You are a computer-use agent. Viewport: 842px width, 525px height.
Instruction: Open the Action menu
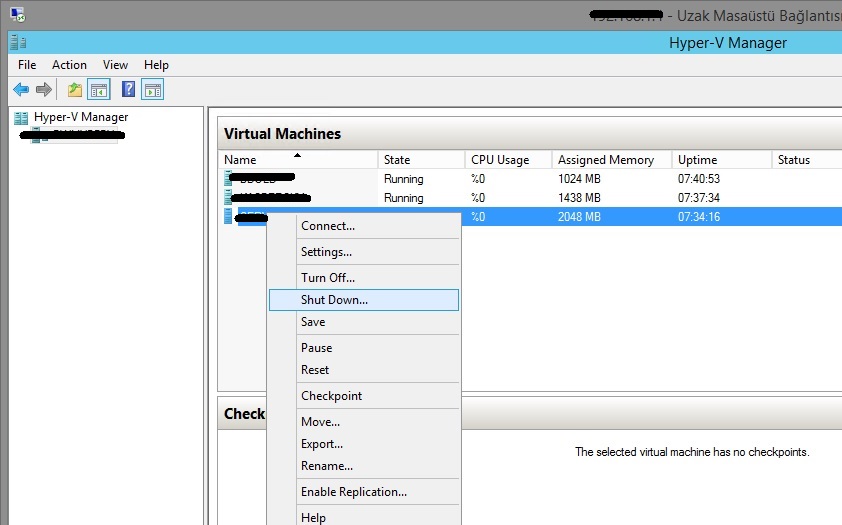click(x=69, y=65)
